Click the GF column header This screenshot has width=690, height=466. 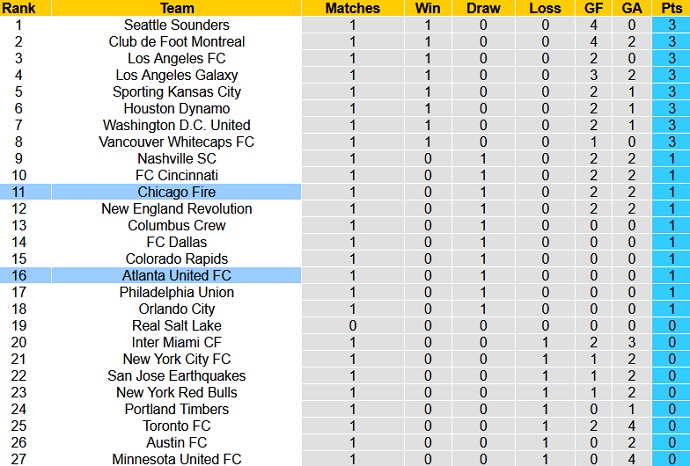[594, 8]
